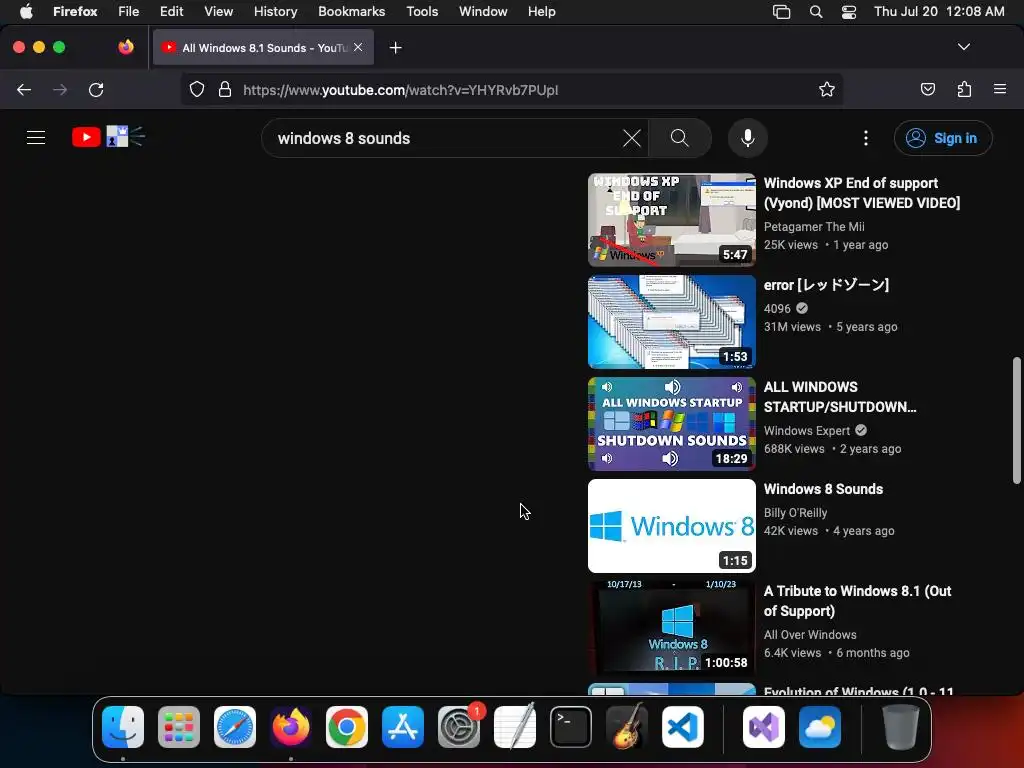Open tracking protection shield panel
The image size is (1024, 768).
197,89
